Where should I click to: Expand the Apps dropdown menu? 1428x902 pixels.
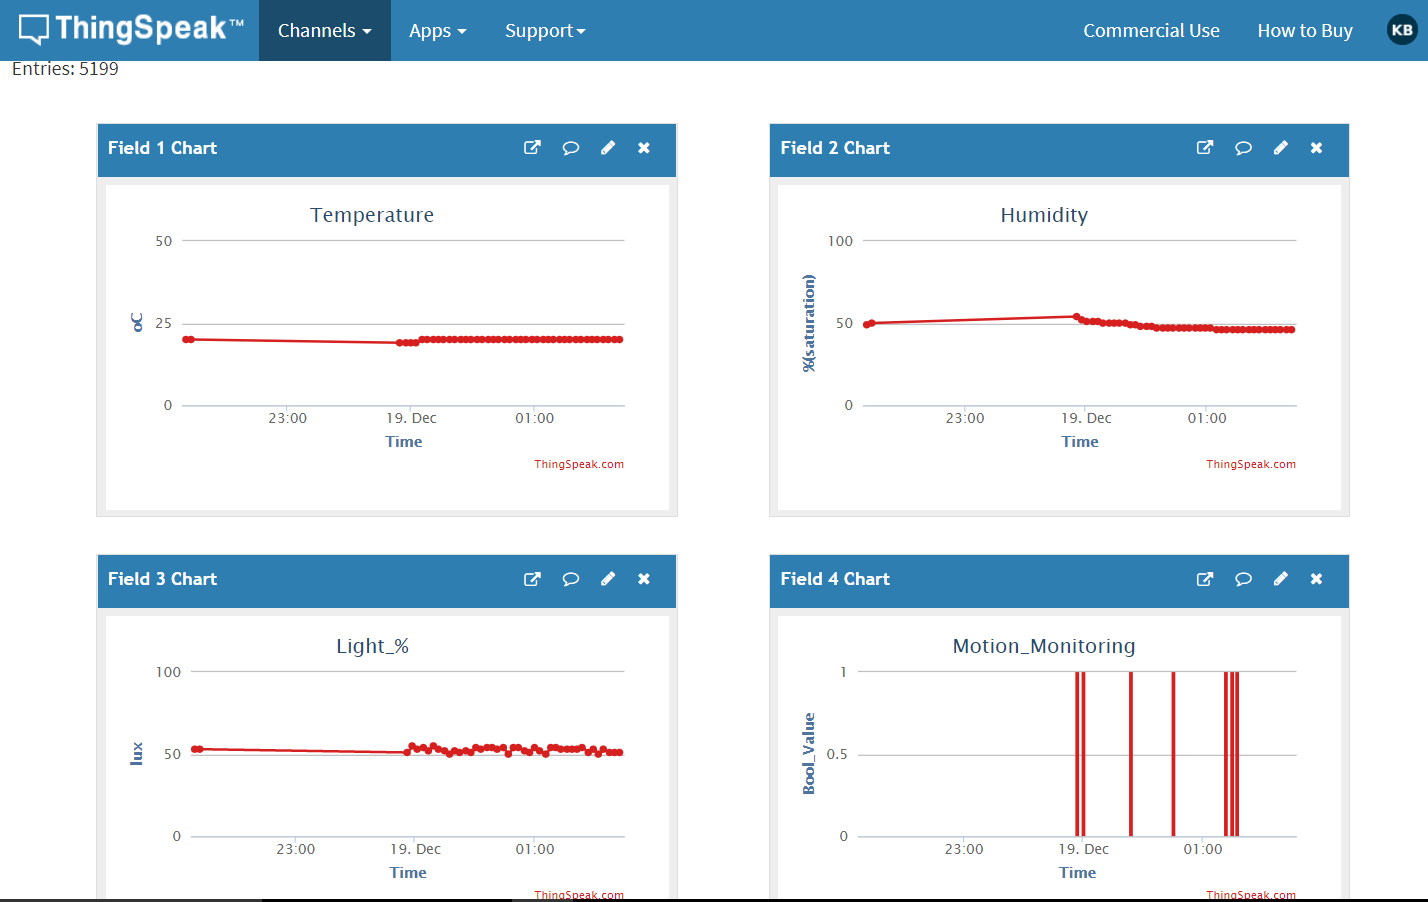point(438,31)
